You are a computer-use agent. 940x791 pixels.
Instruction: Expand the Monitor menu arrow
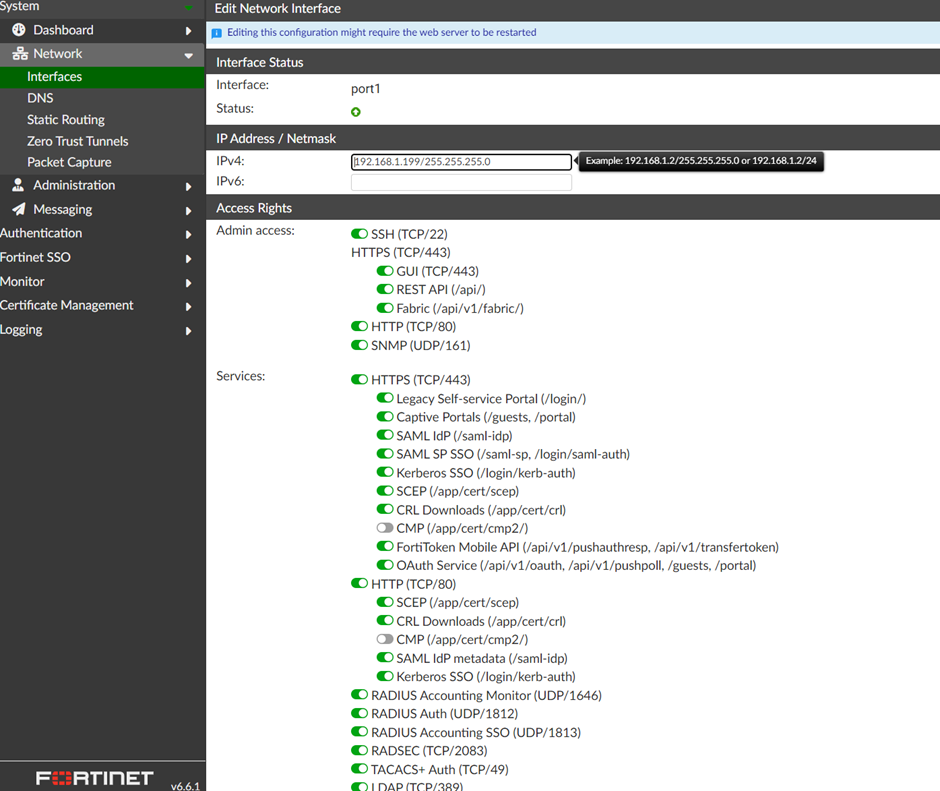click(x=188, y=282)
